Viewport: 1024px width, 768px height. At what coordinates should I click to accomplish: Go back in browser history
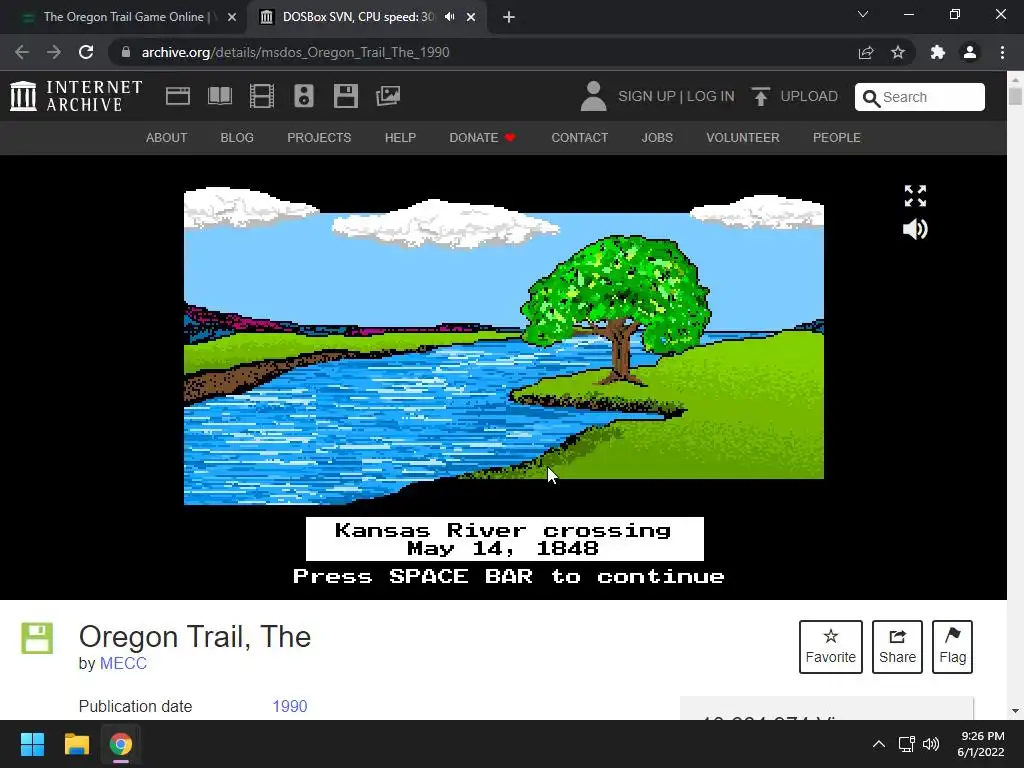tap(22, 52)
